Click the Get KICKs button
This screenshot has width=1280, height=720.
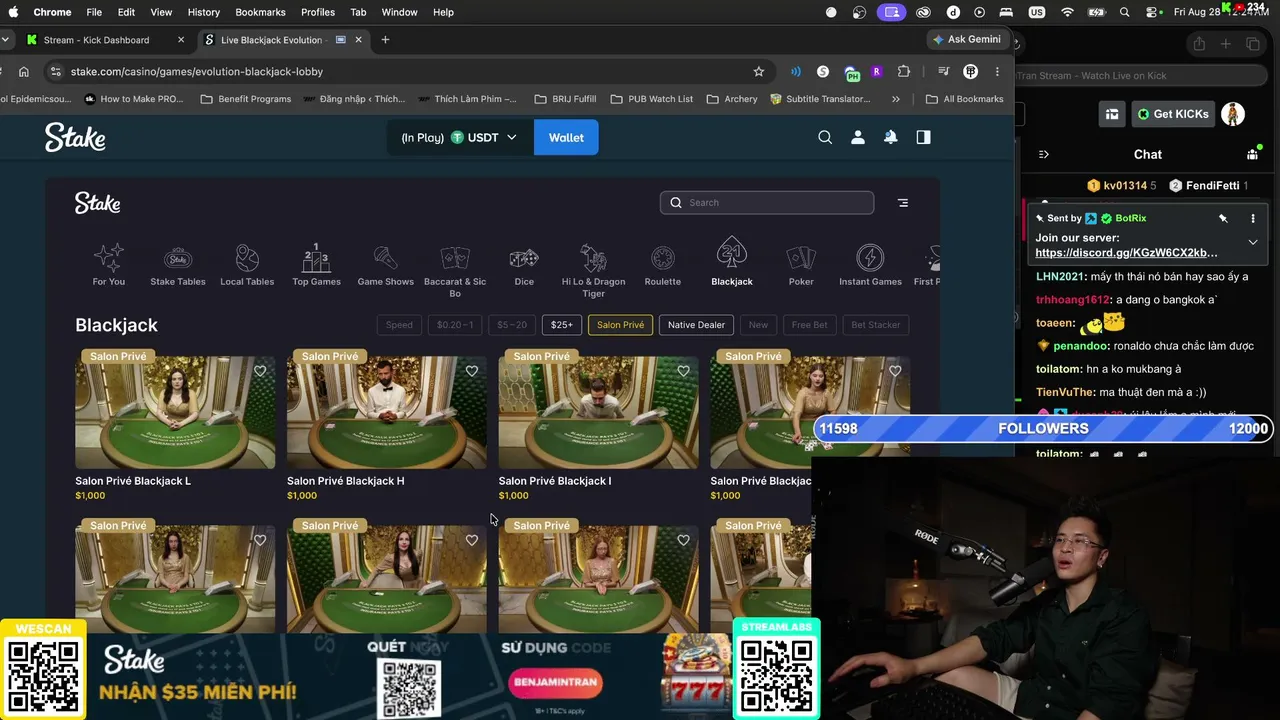tap(1172, 114)
